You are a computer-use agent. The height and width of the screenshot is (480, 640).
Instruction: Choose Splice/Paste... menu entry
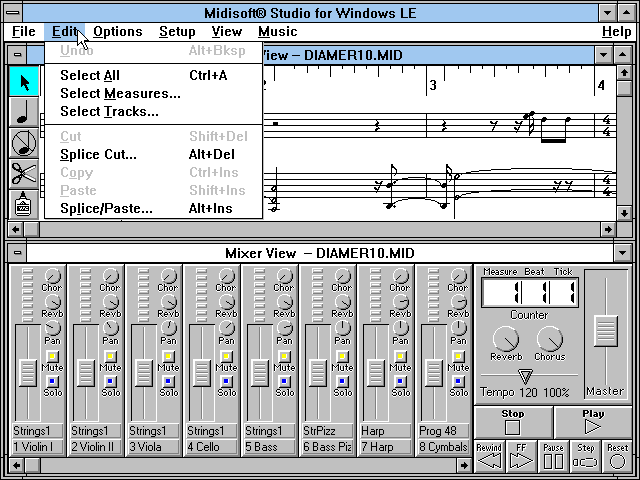[153, 209]
